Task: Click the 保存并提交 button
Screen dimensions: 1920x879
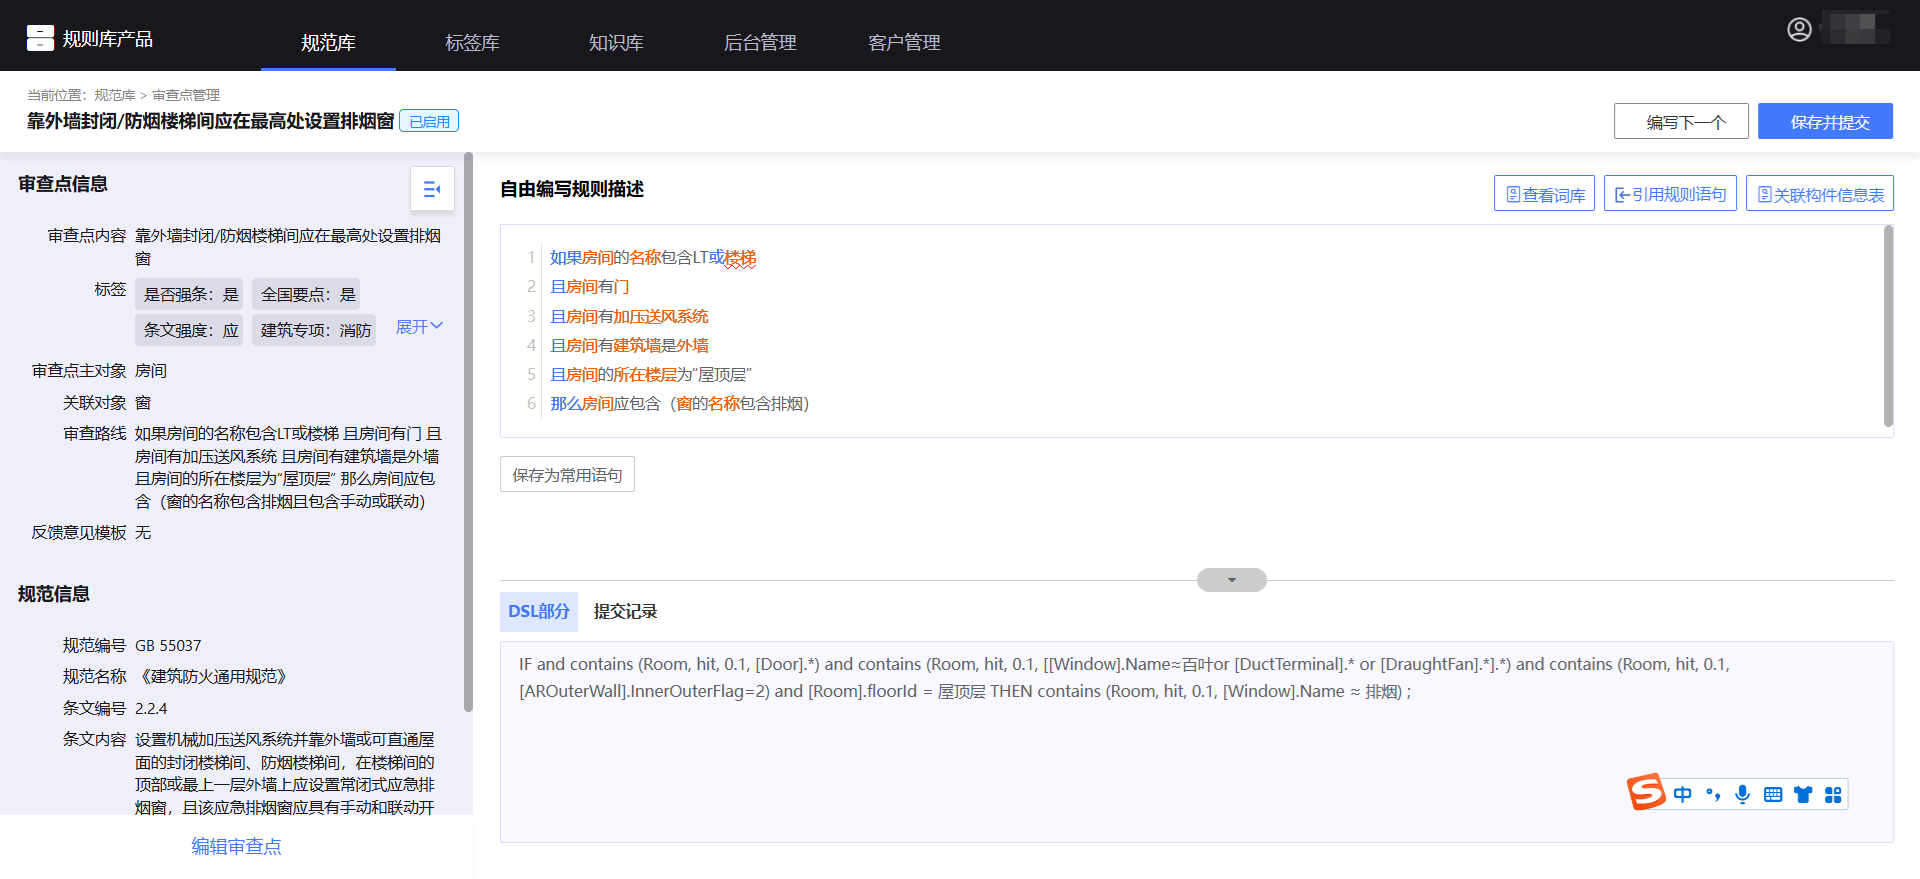Action: tap(1825, 121)
